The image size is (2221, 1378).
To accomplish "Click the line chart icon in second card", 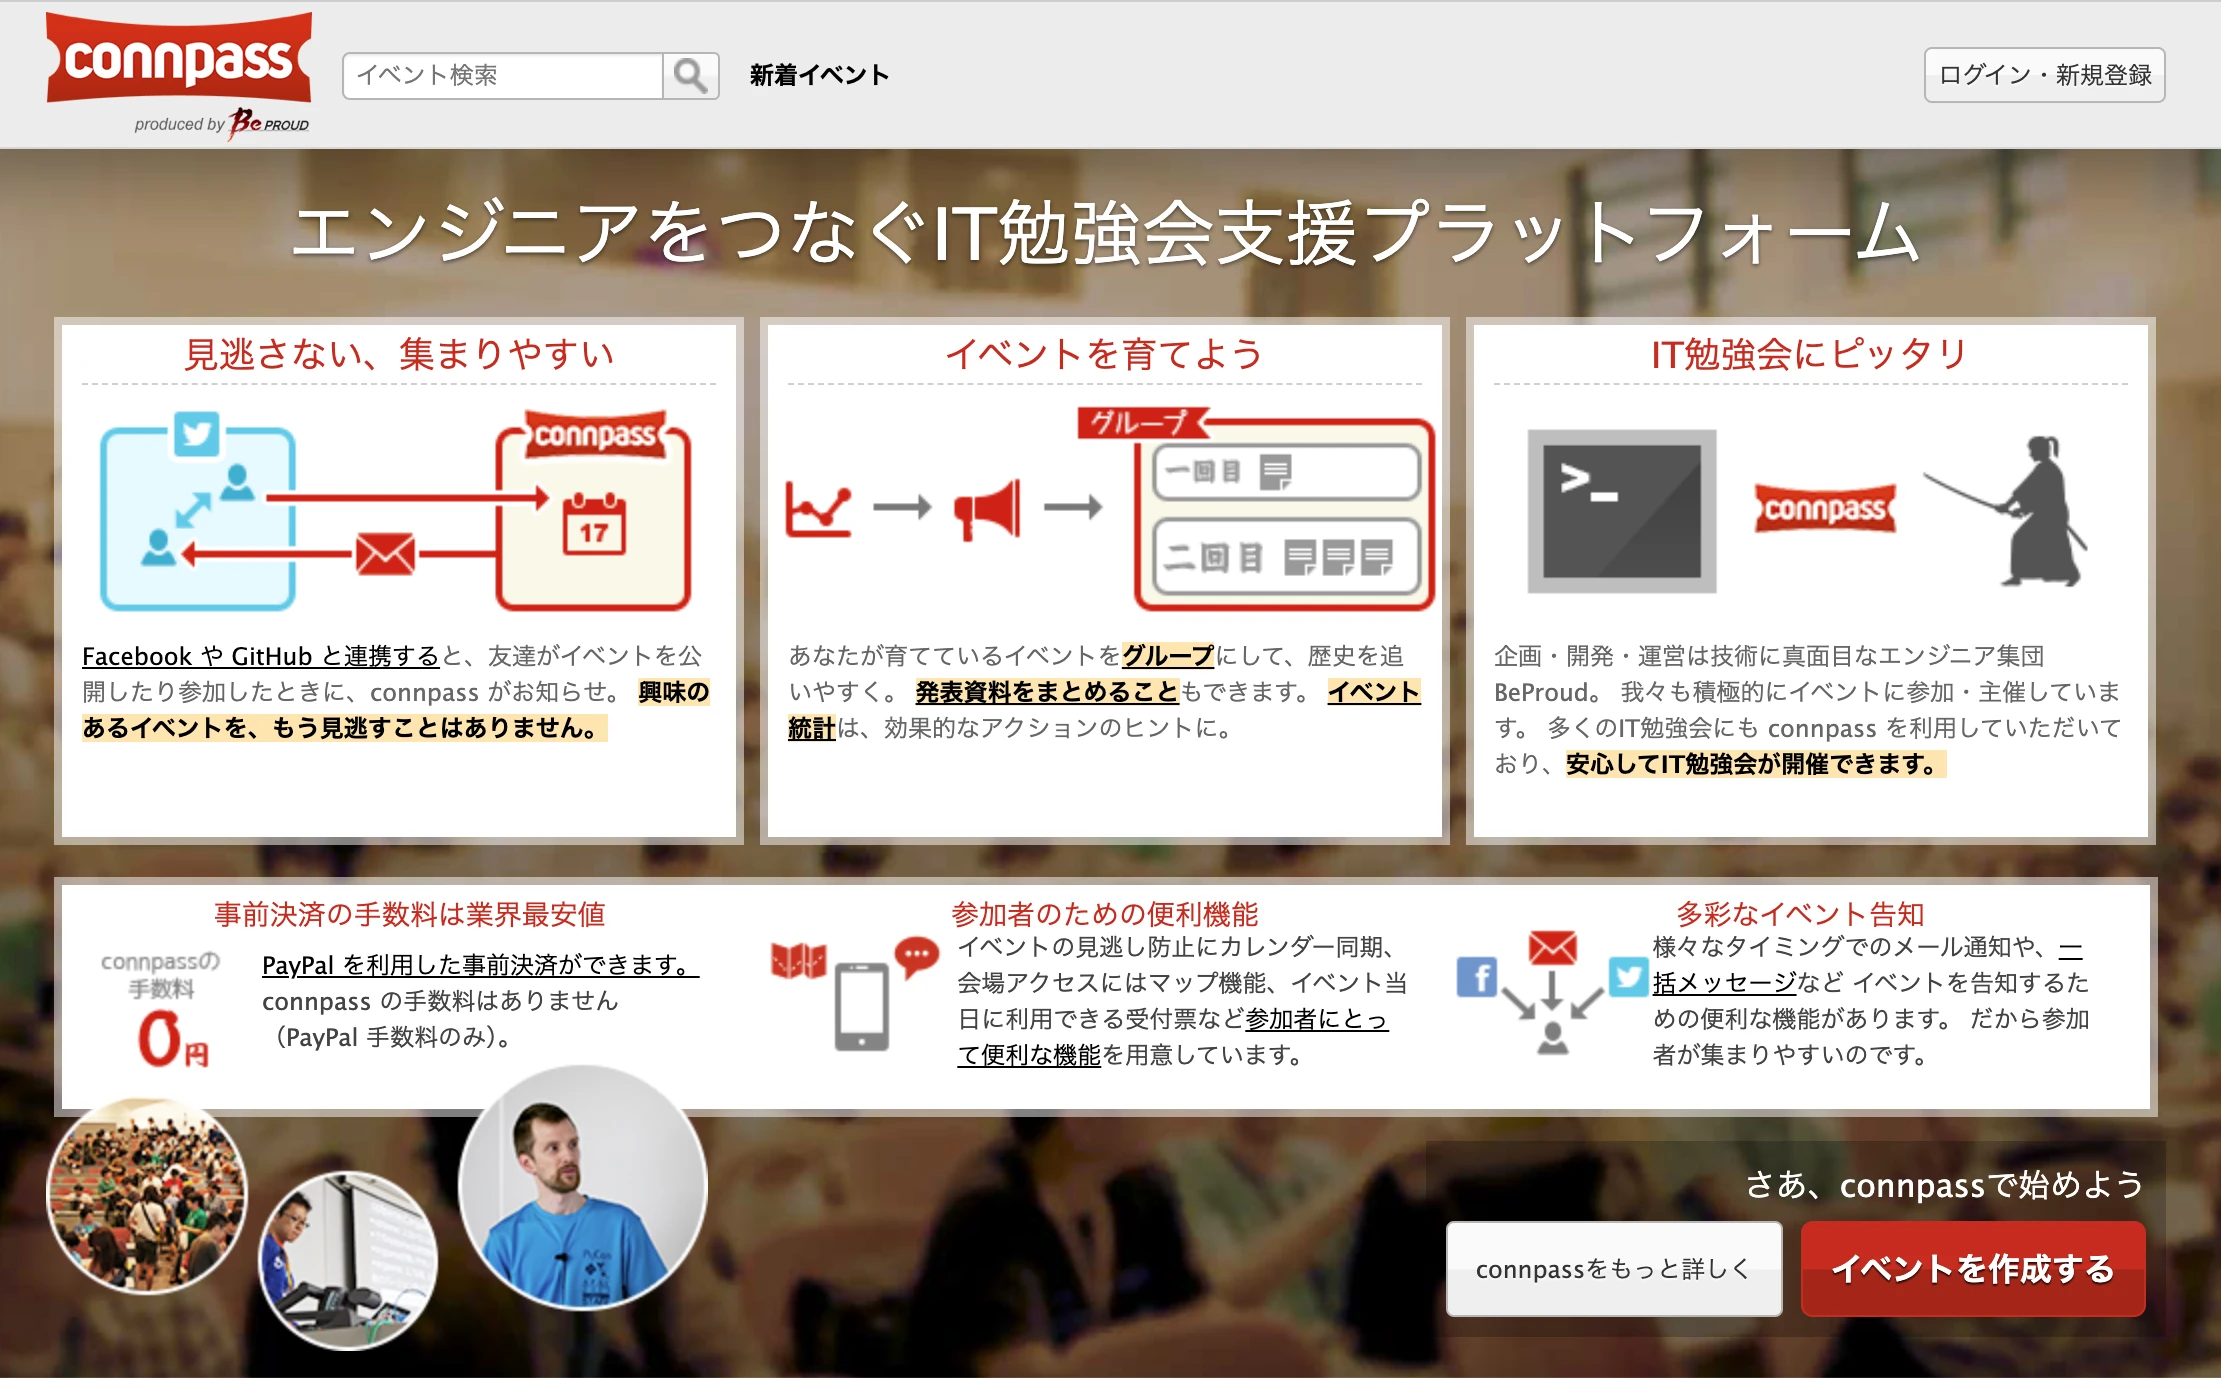I will [818, 509].
